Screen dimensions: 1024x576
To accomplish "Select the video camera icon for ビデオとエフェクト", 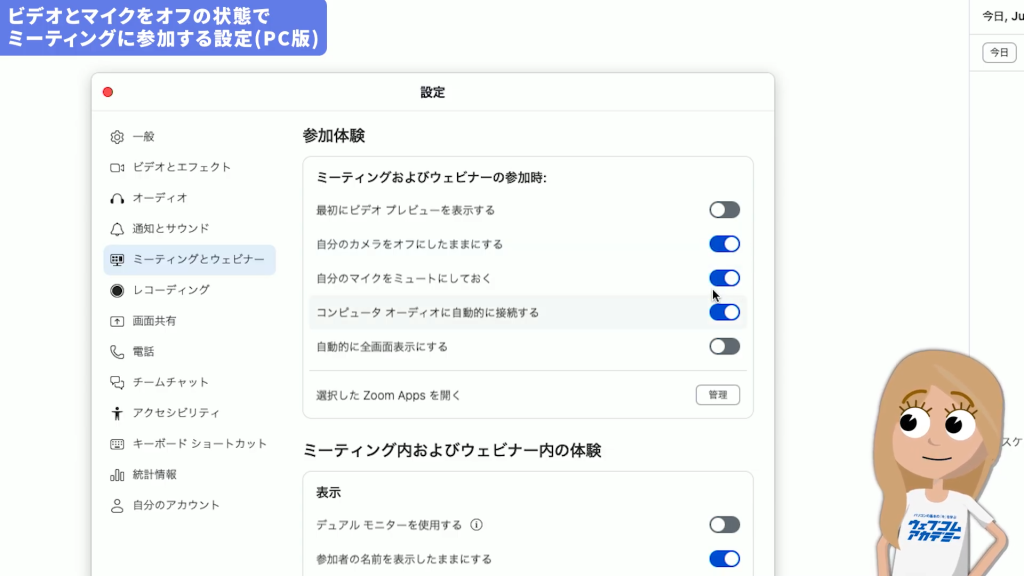I will 117,168.
